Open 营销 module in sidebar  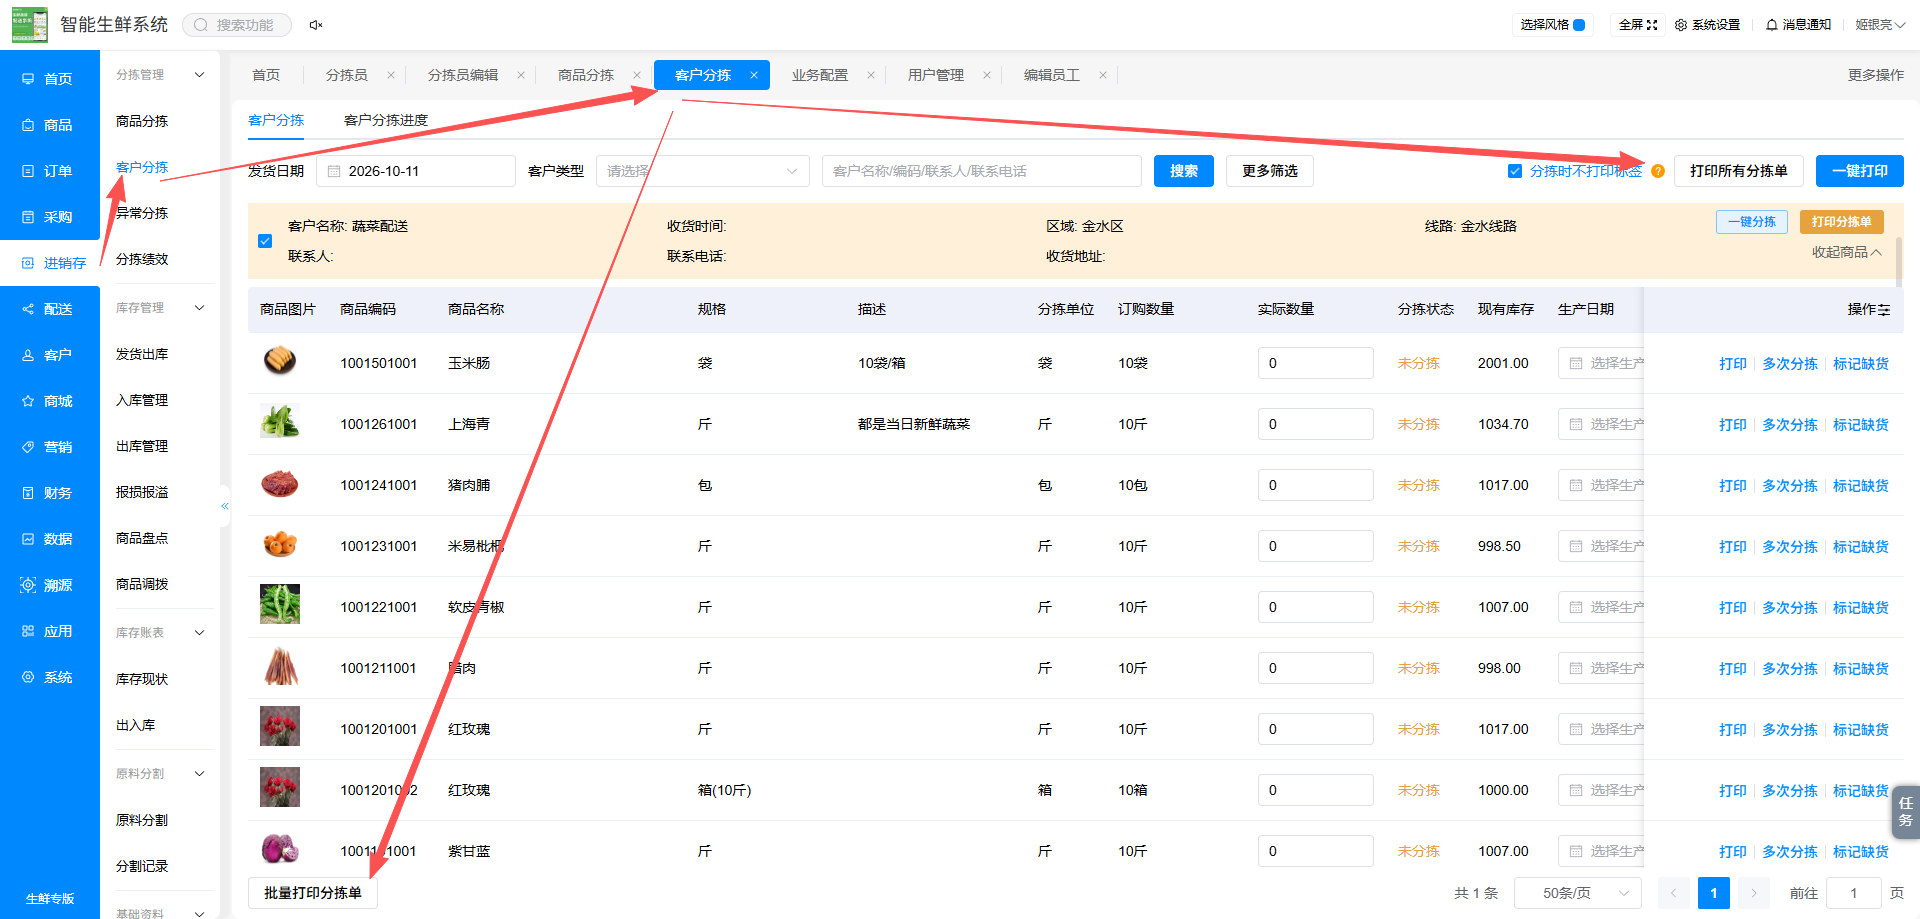(50, 447)
